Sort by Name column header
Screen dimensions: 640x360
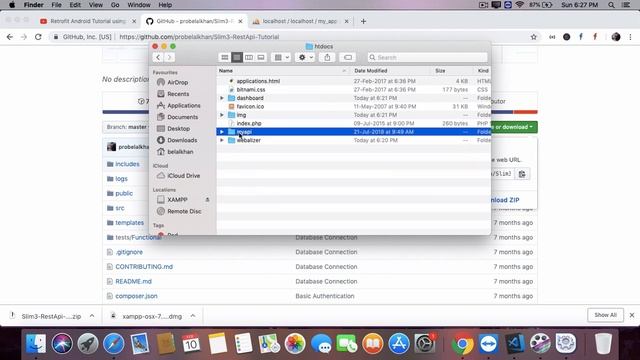283,71
